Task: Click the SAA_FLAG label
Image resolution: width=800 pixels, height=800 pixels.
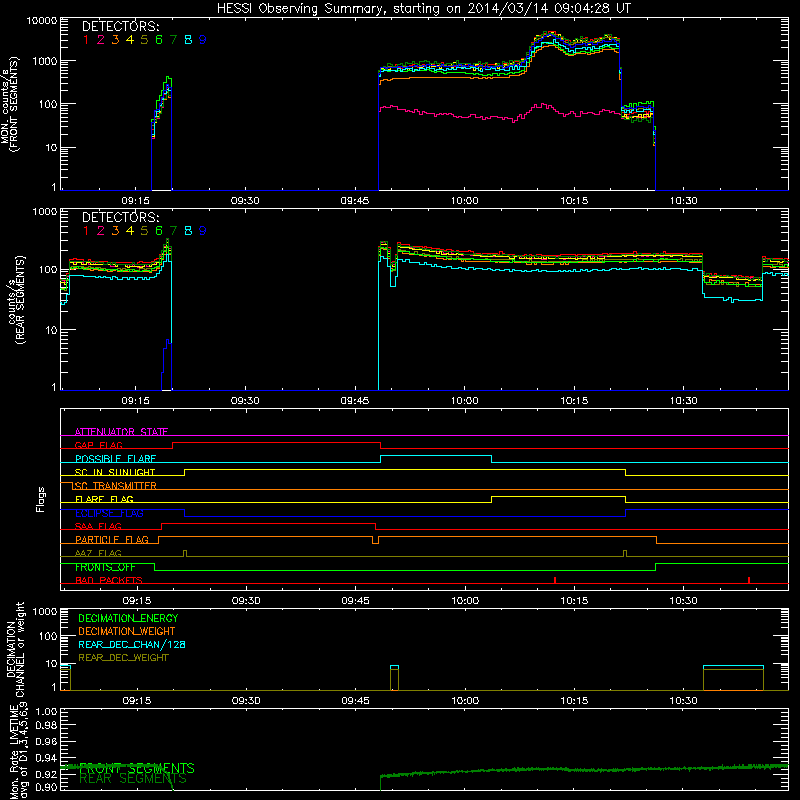Action: pos(98,526)
